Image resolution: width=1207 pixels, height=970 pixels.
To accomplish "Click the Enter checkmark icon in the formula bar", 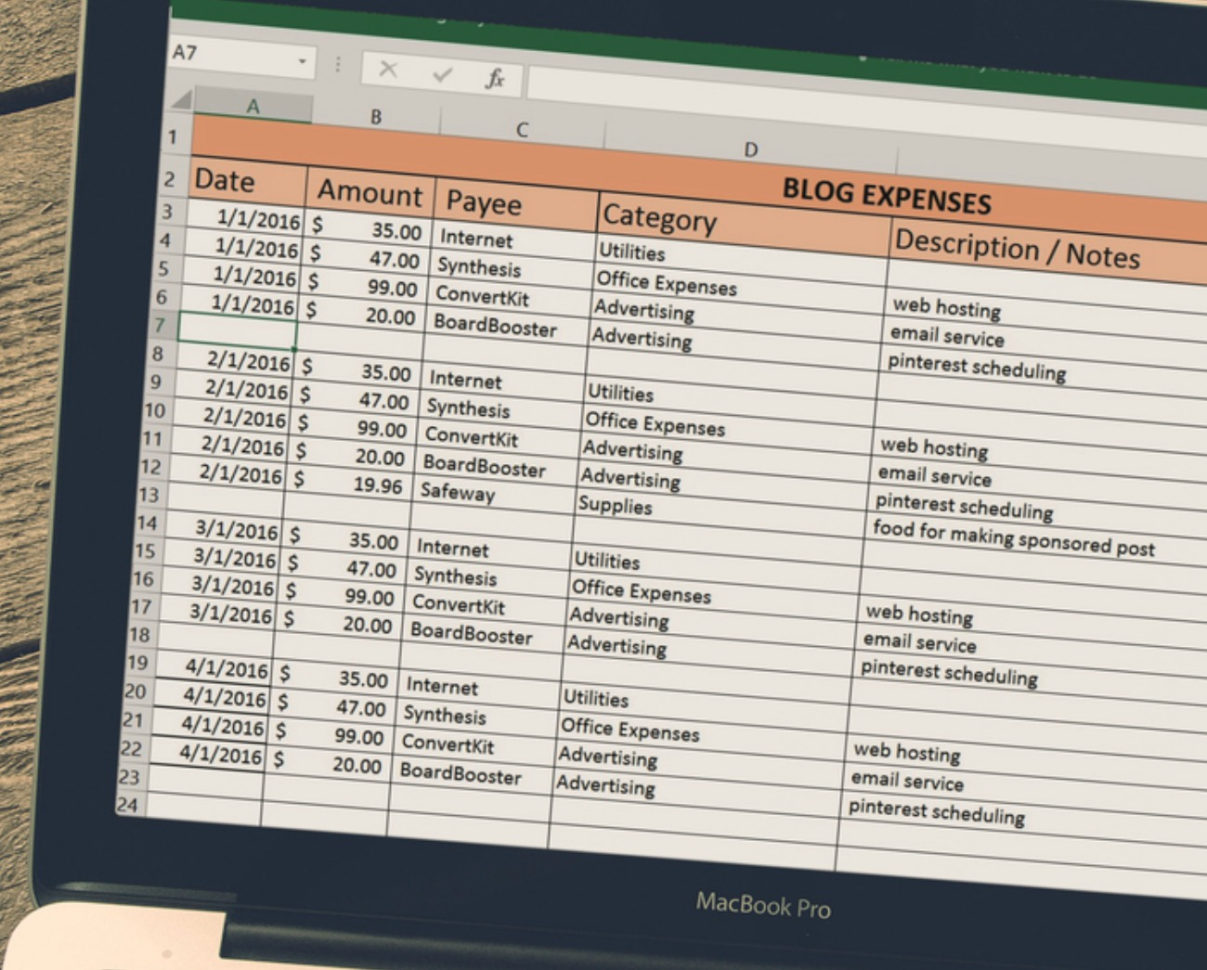I will [443, 76].
